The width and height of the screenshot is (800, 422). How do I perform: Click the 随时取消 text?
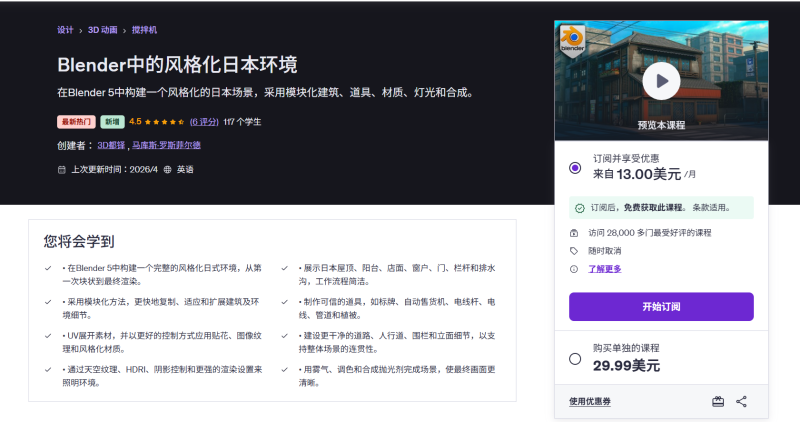tap(605, 251)
